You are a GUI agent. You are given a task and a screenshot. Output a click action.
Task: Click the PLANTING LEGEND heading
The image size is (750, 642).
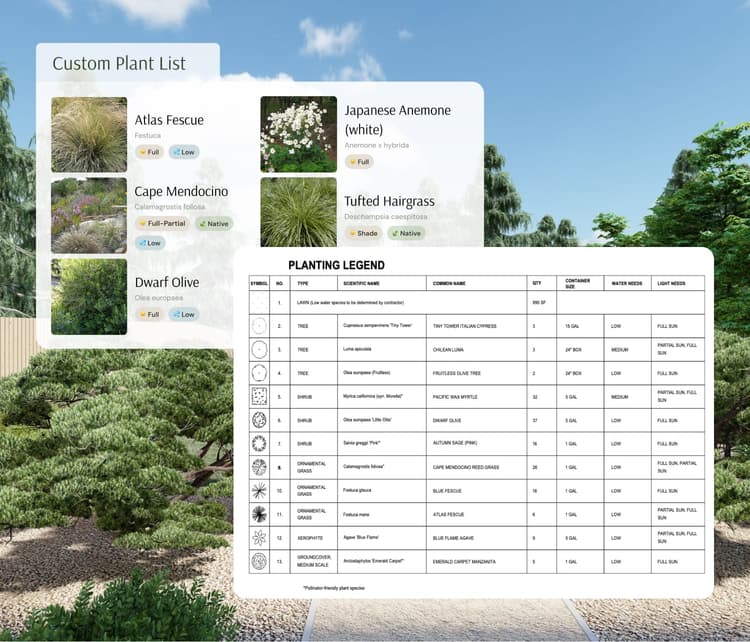[x=336, y=265]
